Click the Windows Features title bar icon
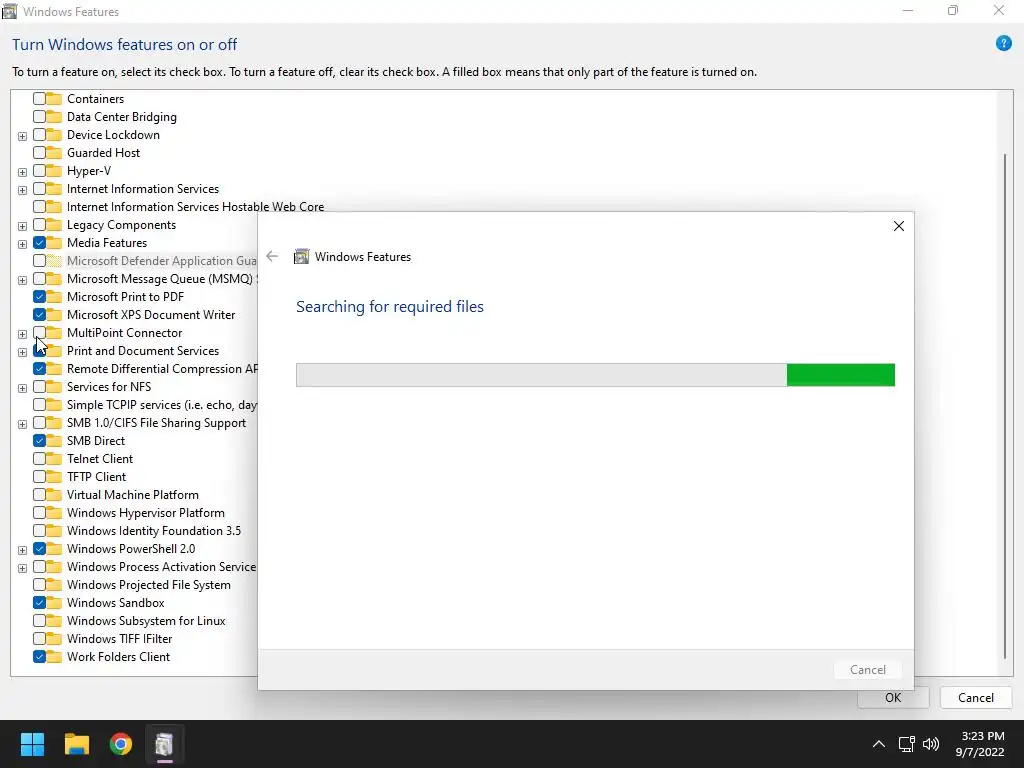The width and height of the screenshot is (1024, 768). [9, 11]
